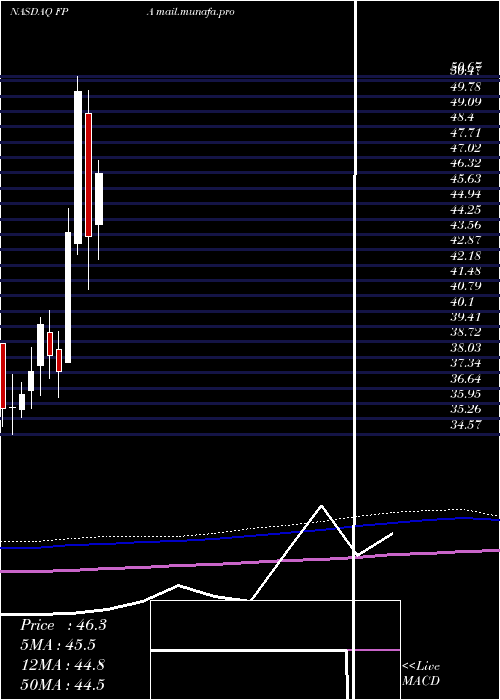The image size is (500, 700).
Task: Select the 40.79 price axis label
Action: tap(466, 287)
